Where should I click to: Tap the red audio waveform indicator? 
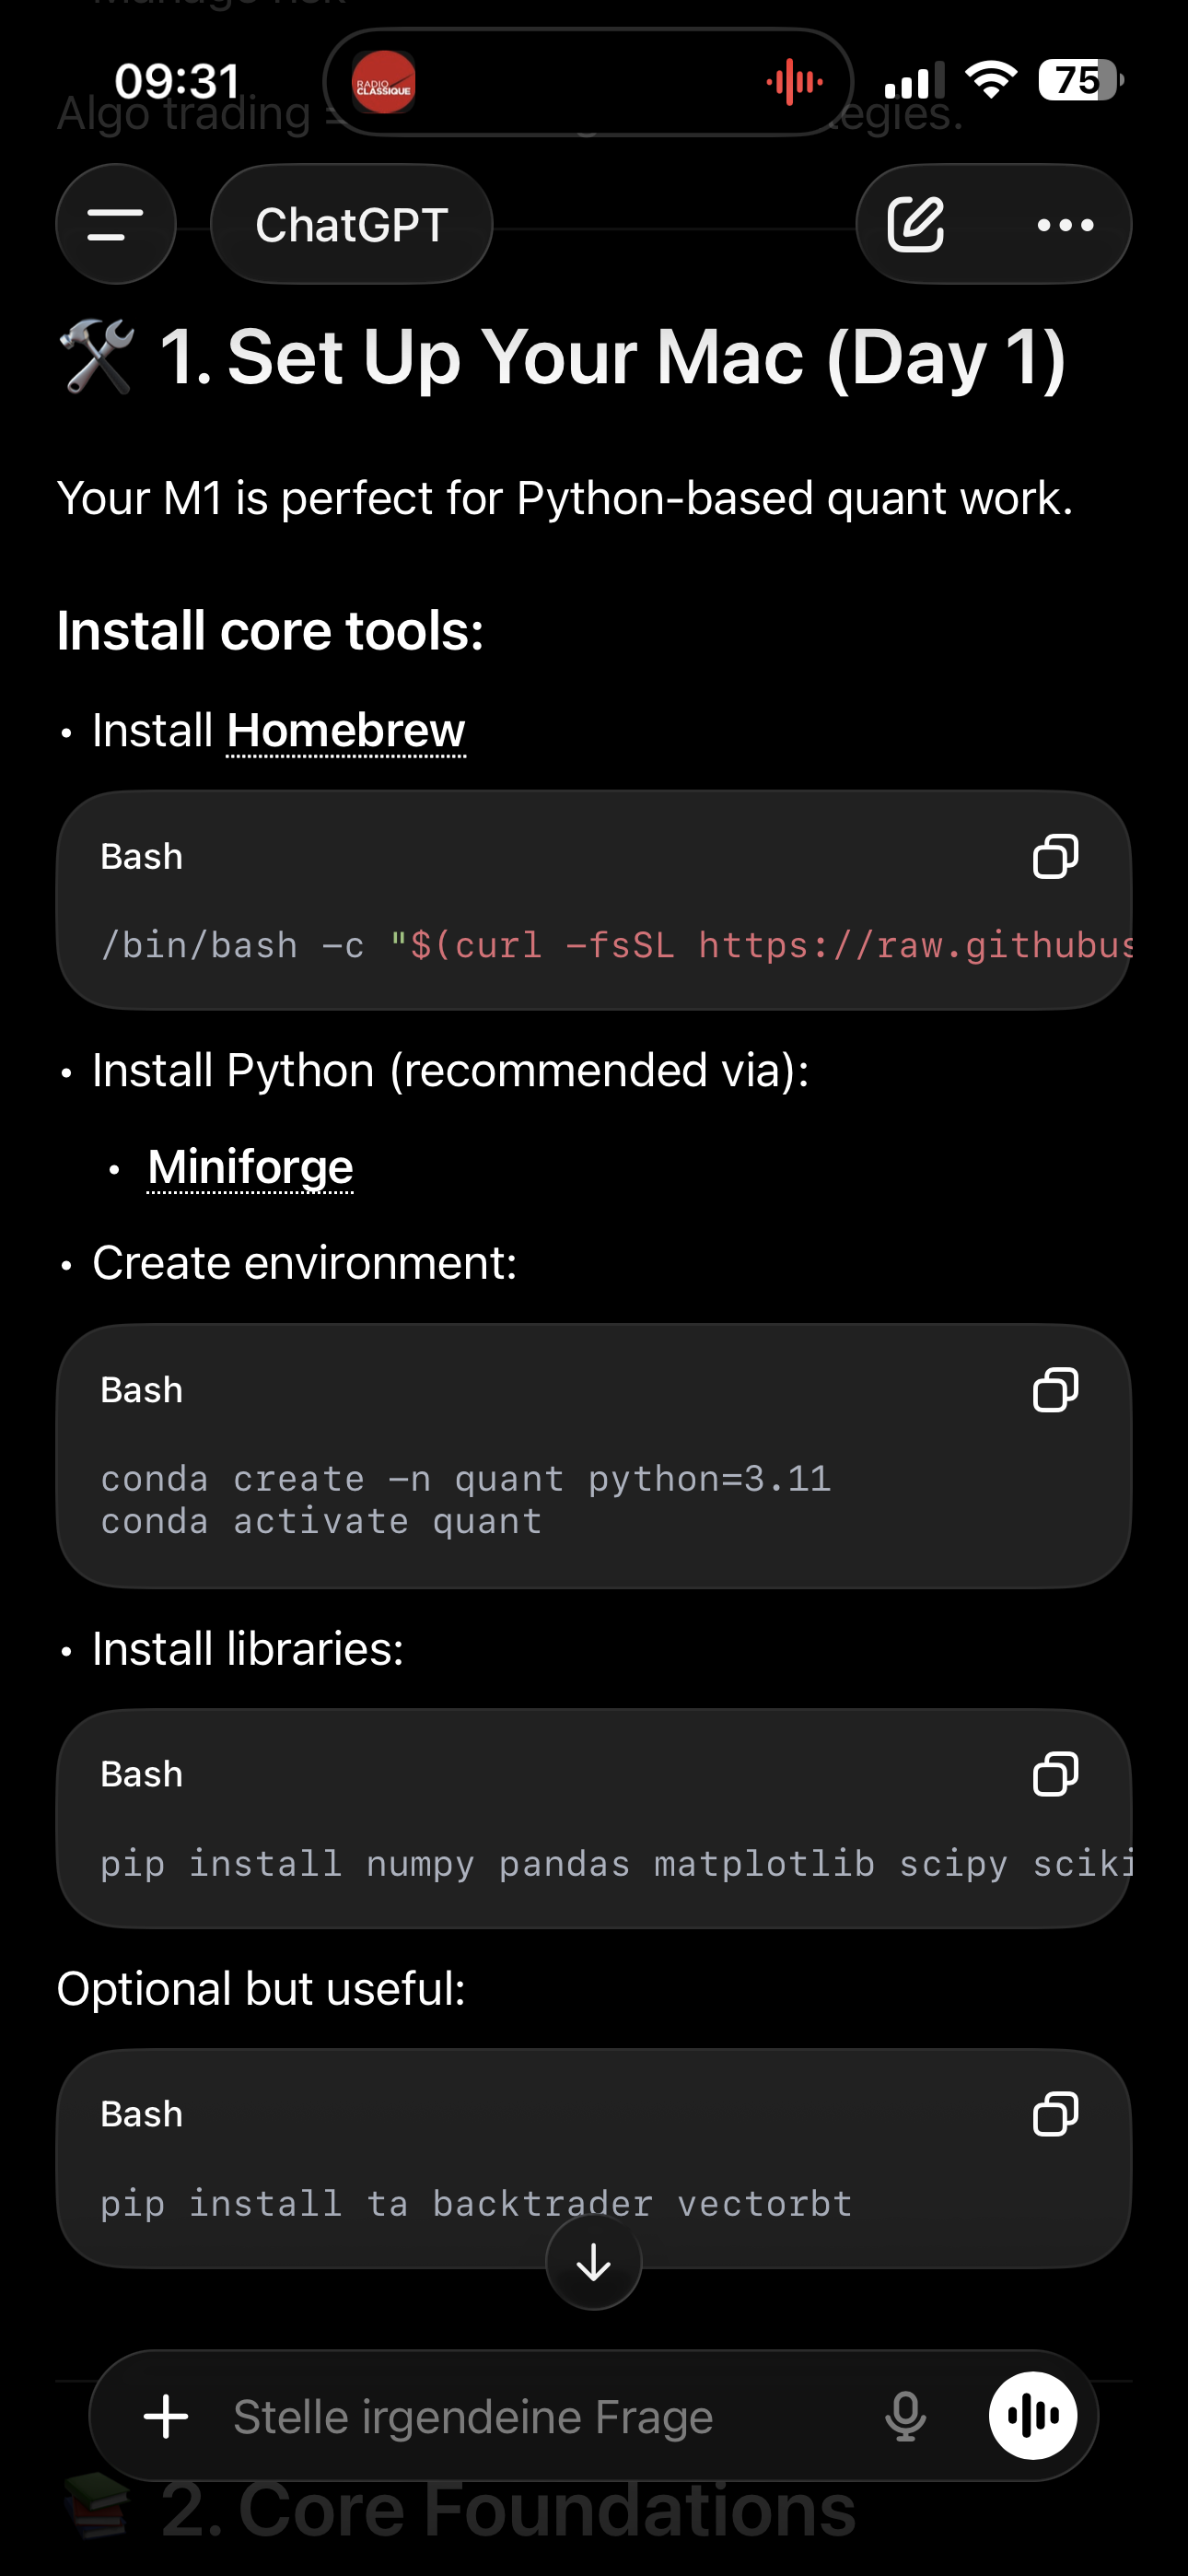(795, 82)
